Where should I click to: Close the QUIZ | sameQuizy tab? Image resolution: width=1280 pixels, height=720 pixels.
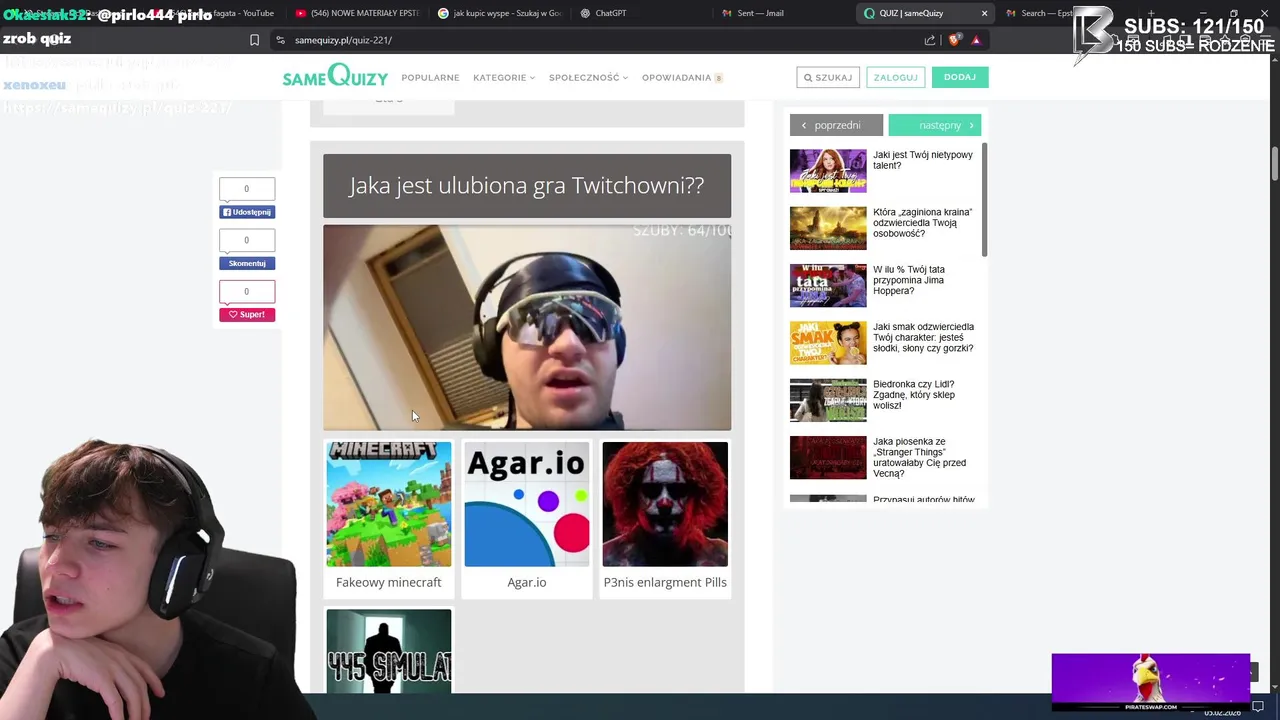pos(984,13)
